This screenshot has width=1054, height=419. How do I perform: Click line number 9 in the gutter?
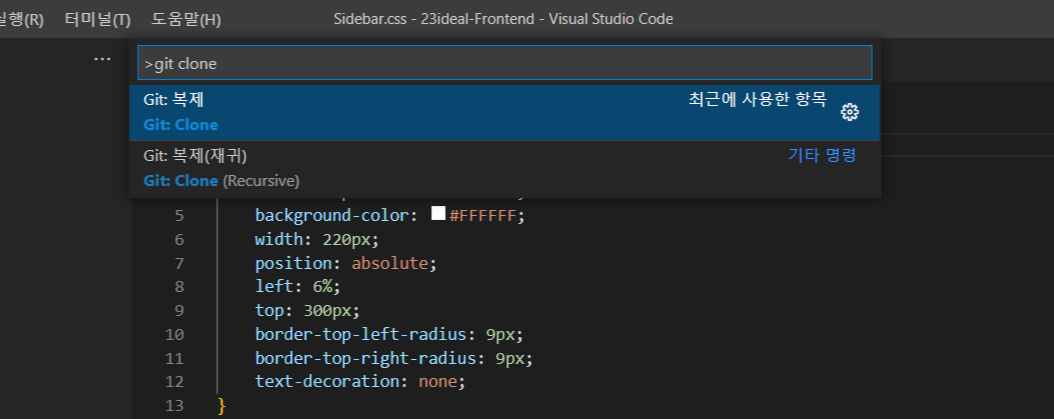point(179,311)
